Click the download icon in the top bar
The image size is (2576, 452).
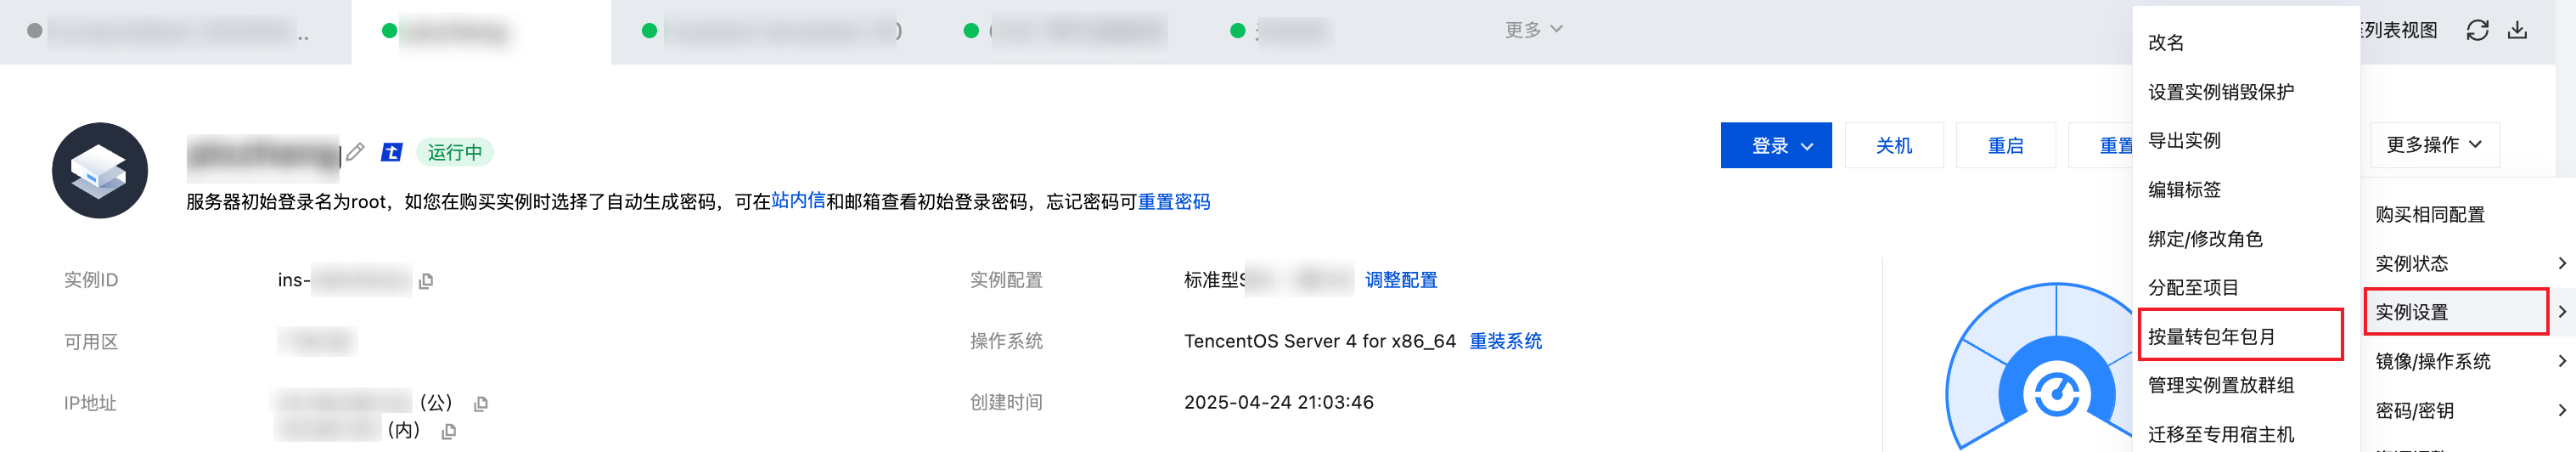[2518, 30]
